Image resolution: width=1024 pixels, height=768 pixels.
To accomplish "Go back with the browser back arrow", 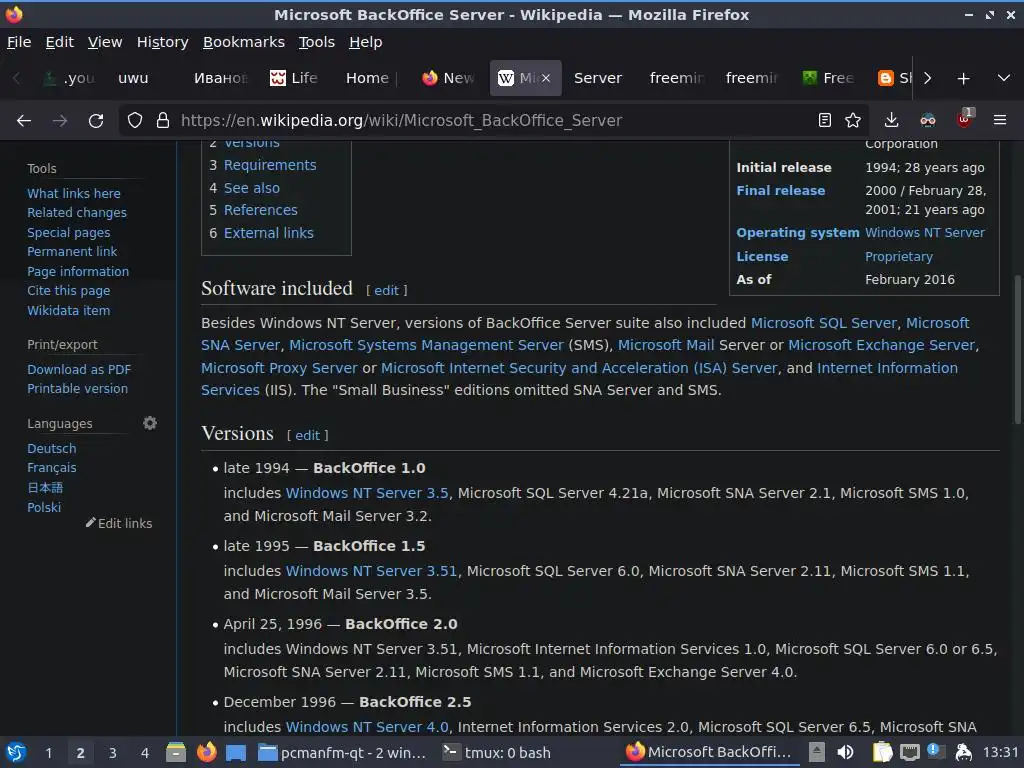I will (24, 120).
